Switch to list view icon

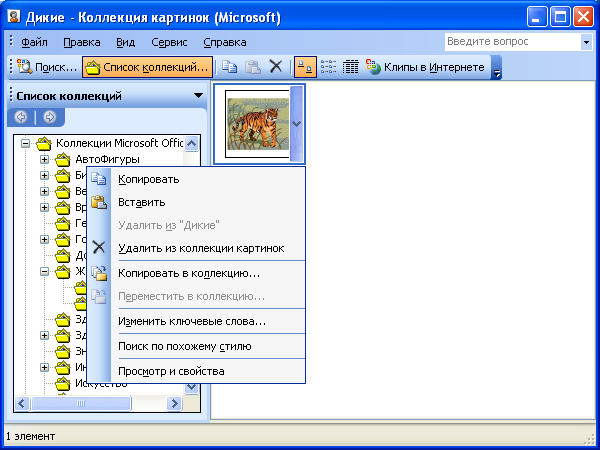pyautogui.click(x=328, y=67)
